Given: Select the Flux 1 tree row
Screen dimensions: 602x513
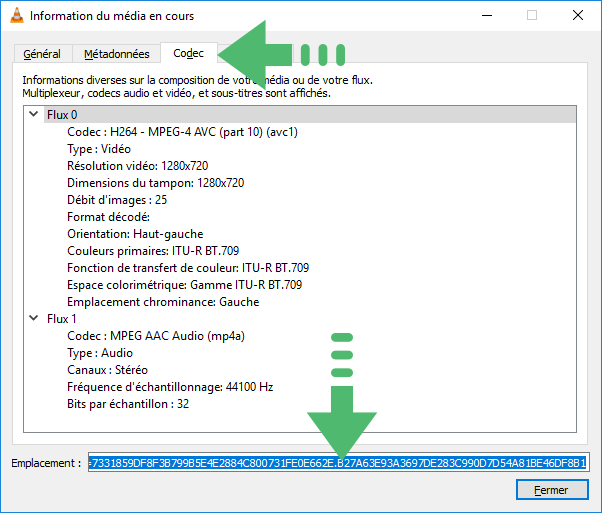Looking at the screenshot, I should click(x=310, y=319).
